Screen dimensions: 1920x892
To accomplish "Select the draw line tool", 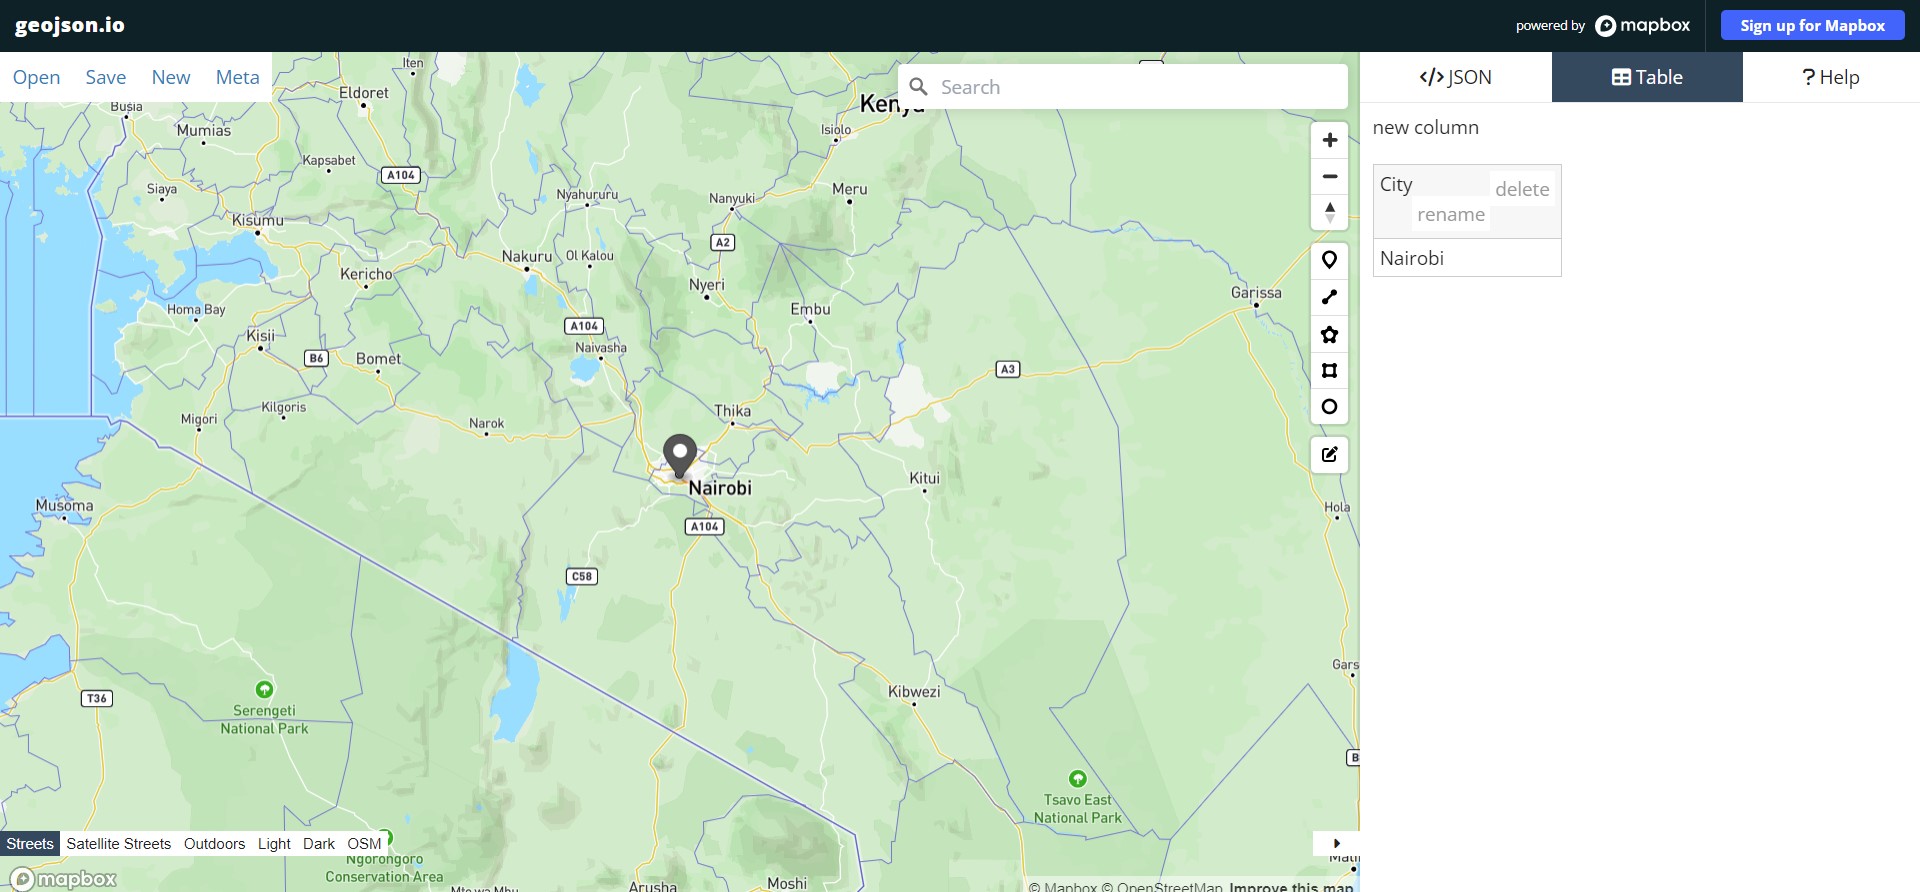I will [1329, 298].
